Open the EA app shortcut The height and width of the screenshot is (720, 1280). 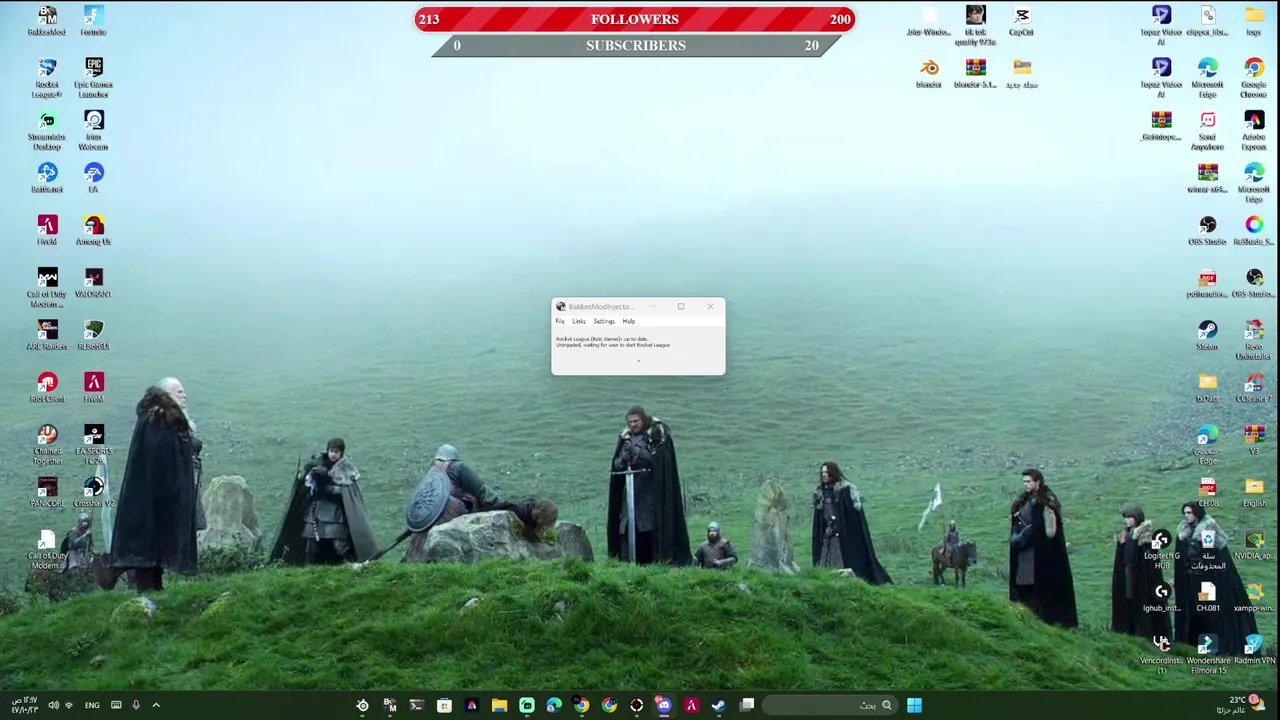[x=93, y=178]
